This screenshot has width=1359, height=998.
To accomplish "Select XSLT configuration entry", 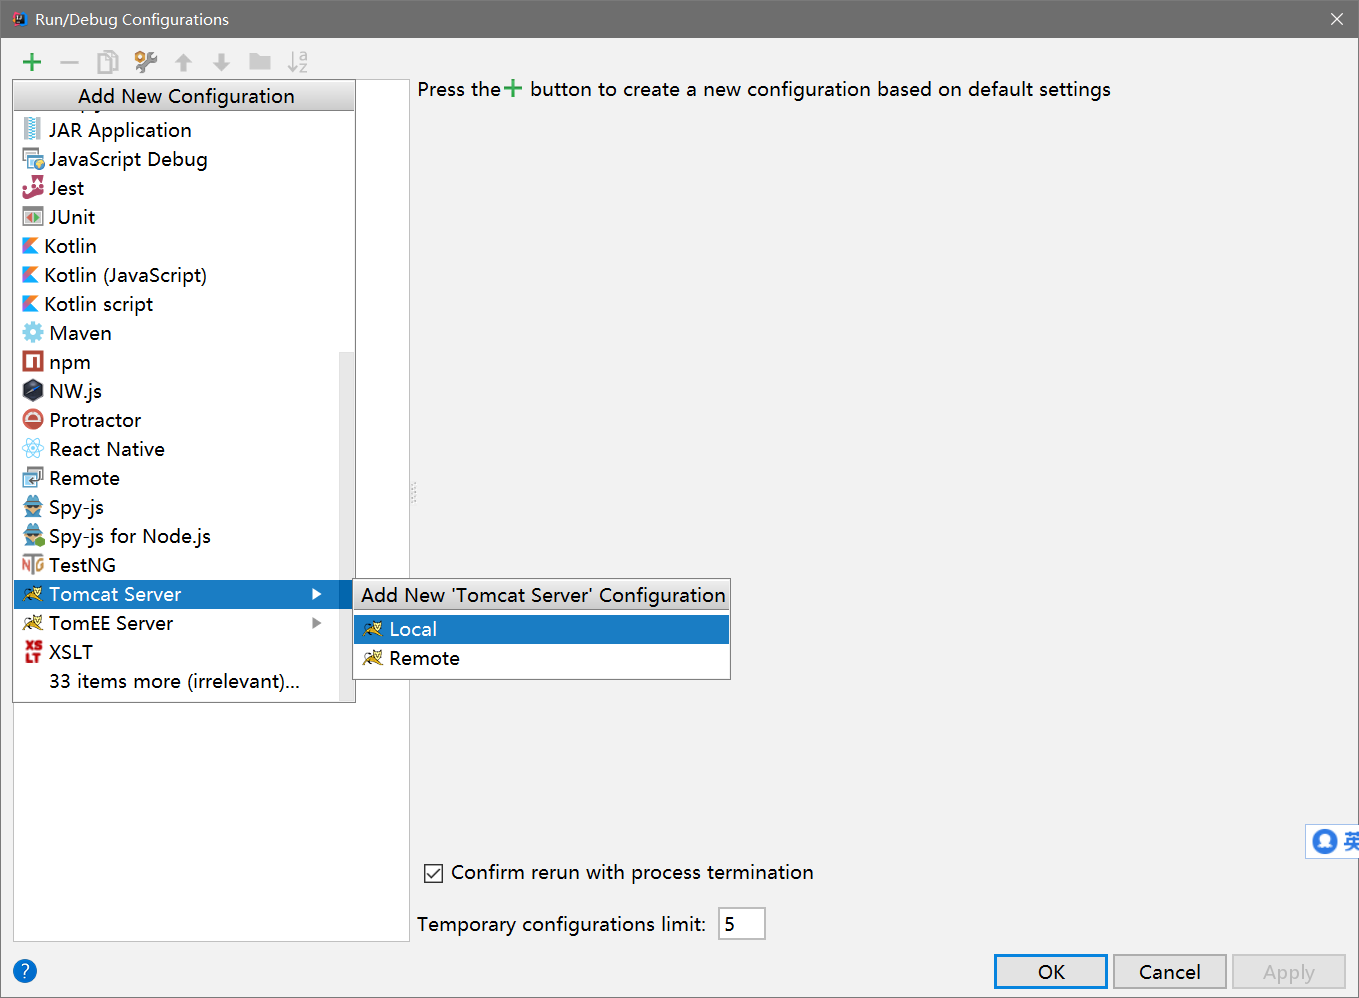I will coord(177,652).
